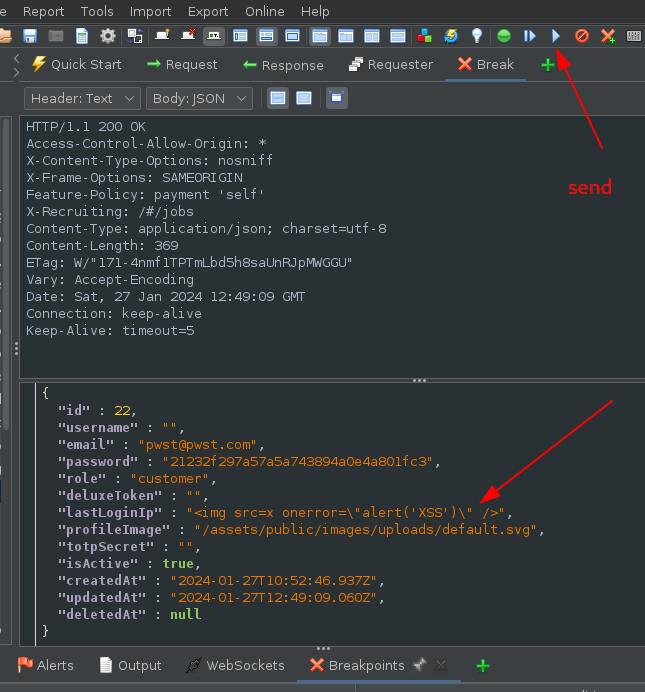Click the right chevron before Quick Start
Viewport: 645px width, 692px height.
[x=17, y=73]
